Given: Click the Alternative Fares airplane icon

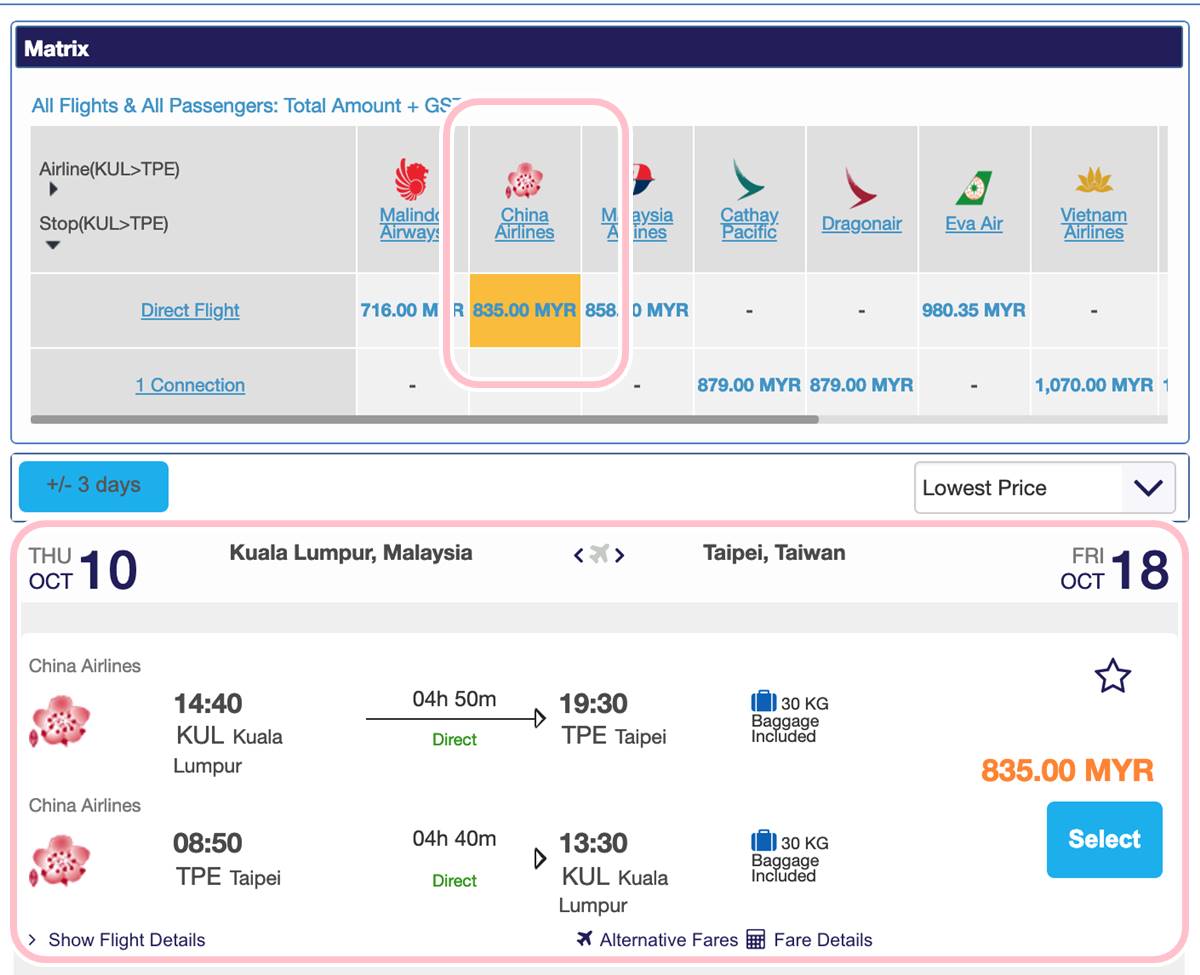Looking at the screenshot, I should point(585,939).
